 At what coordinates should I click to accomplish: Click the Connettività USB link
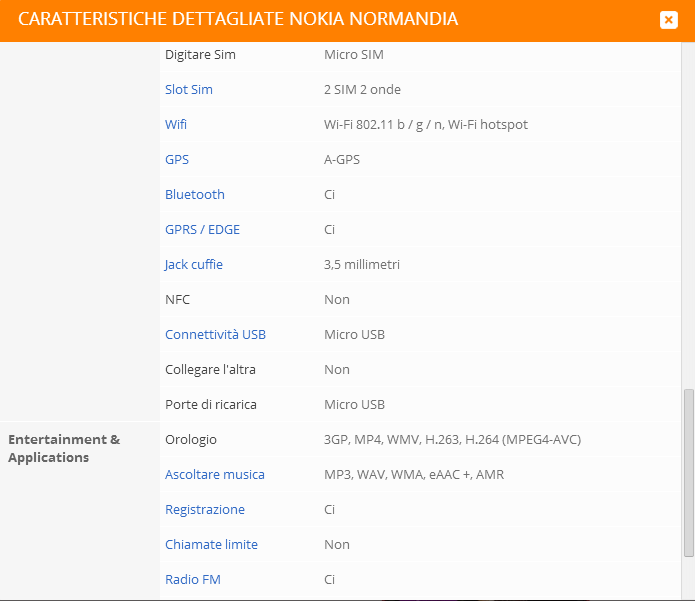[215, 335]
